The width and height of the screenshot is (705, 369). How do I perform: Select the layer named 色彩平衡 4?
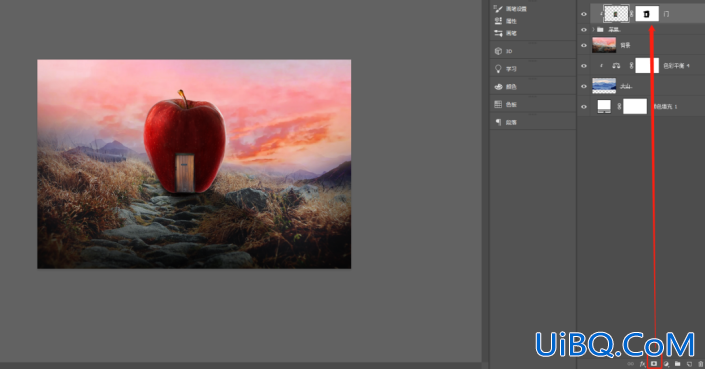click(x=677, y=66)
